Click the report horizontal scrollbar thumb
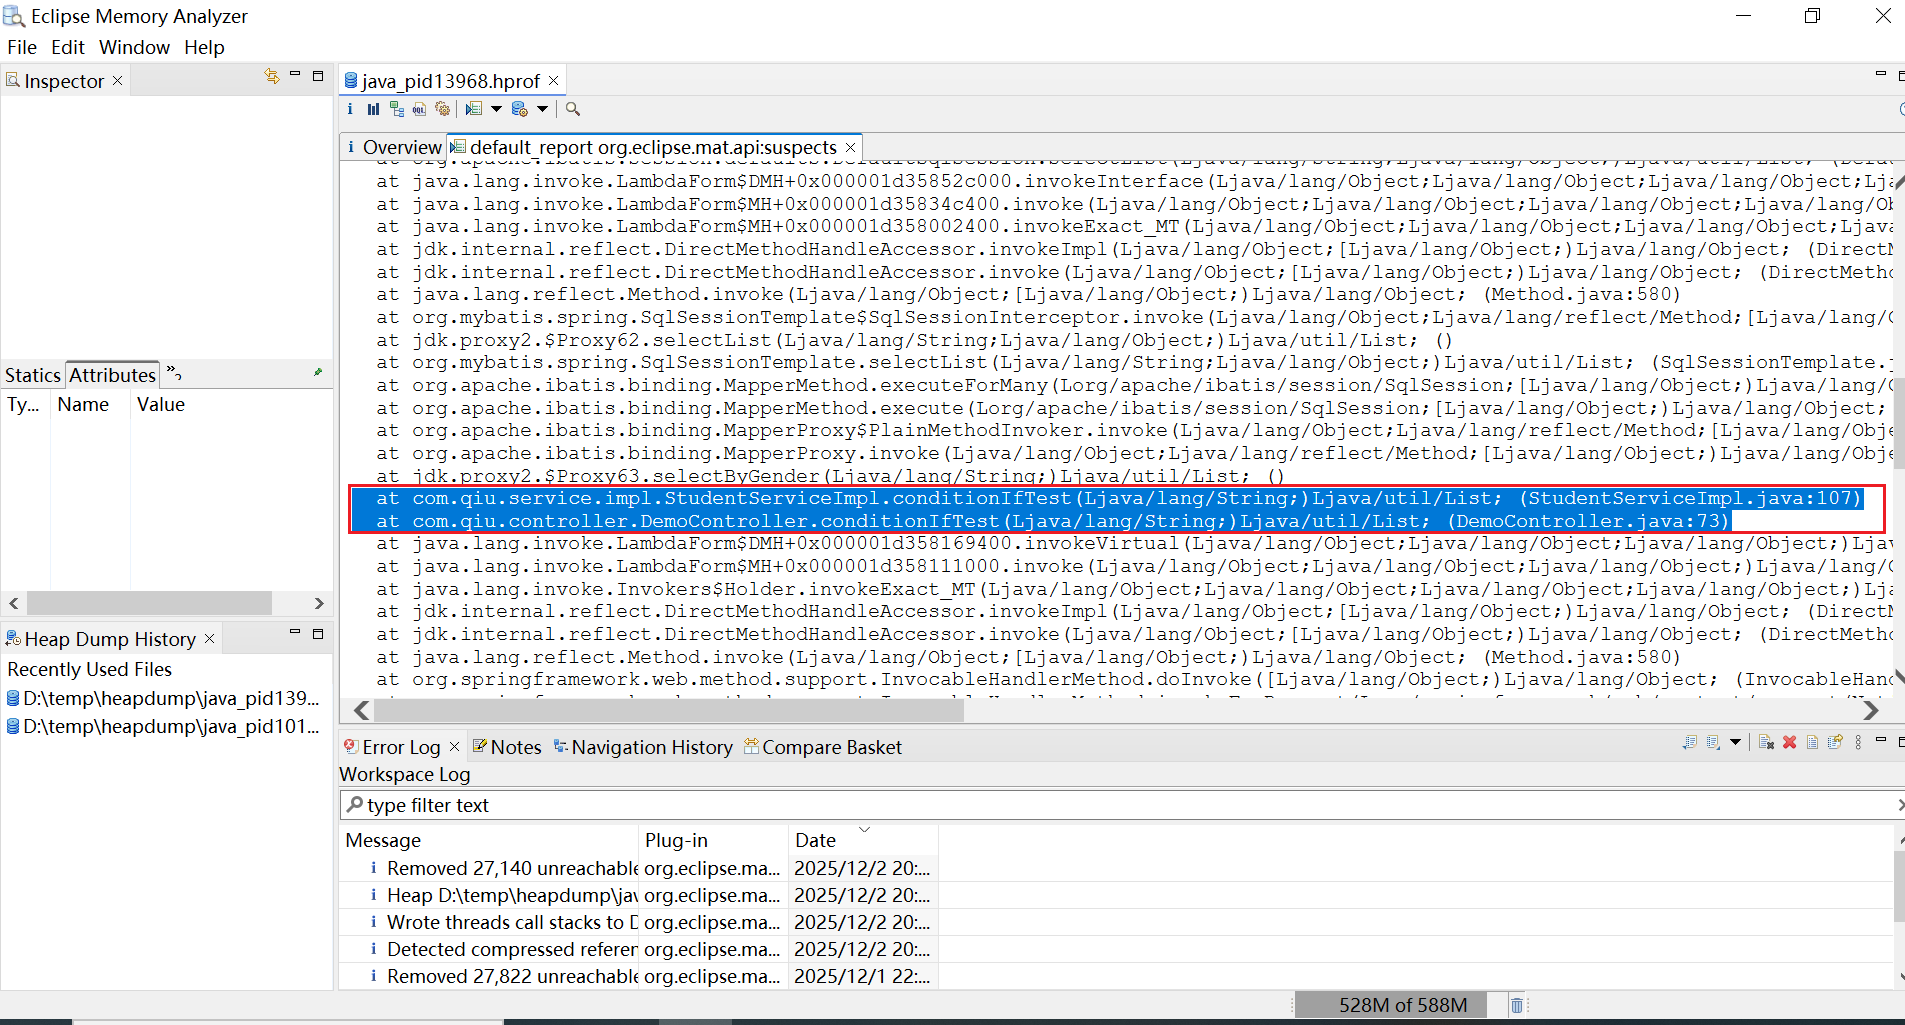The height and width of the screenshot is (1025, 1905). point(669,710)
